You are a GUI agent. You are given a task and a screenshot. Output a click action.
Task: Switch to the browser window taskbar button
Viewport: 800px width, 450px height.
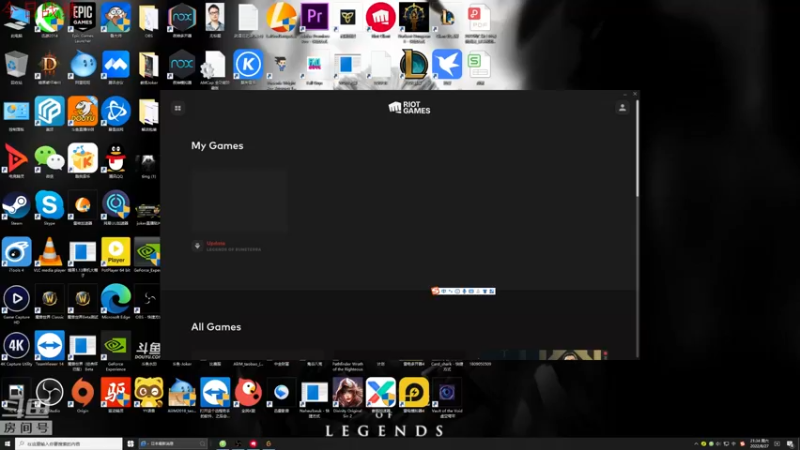pyautogui.click(x=173, y=444)
